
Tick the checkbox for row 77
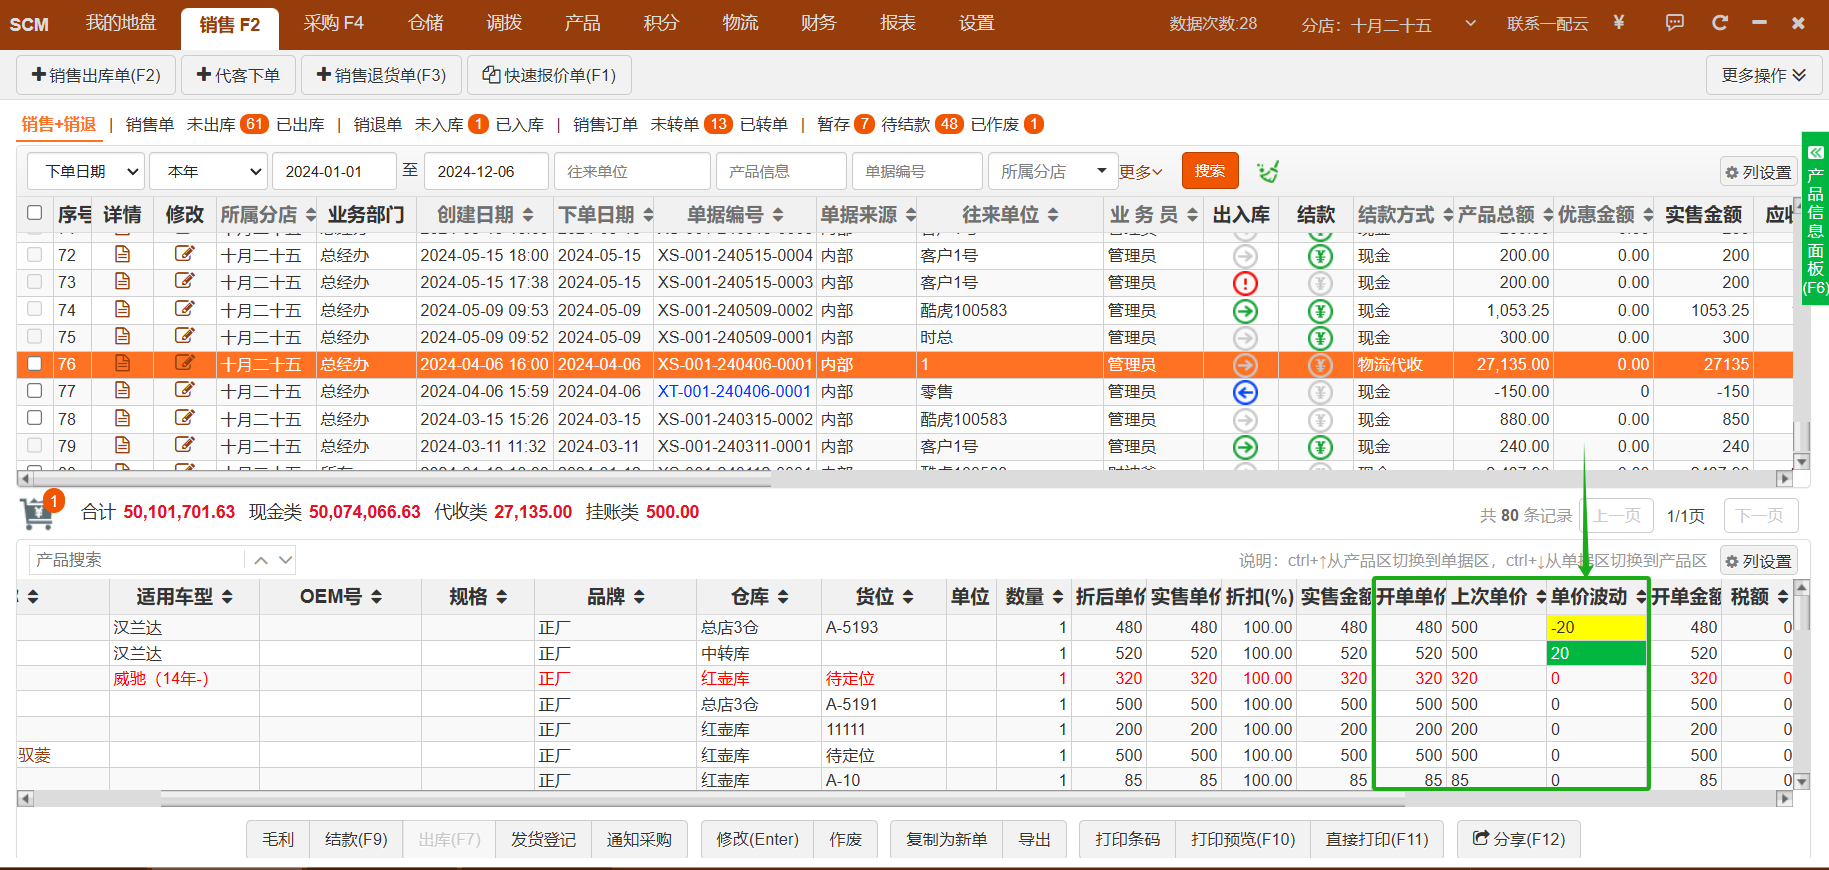pyautogui.click(x=35, y=391)
